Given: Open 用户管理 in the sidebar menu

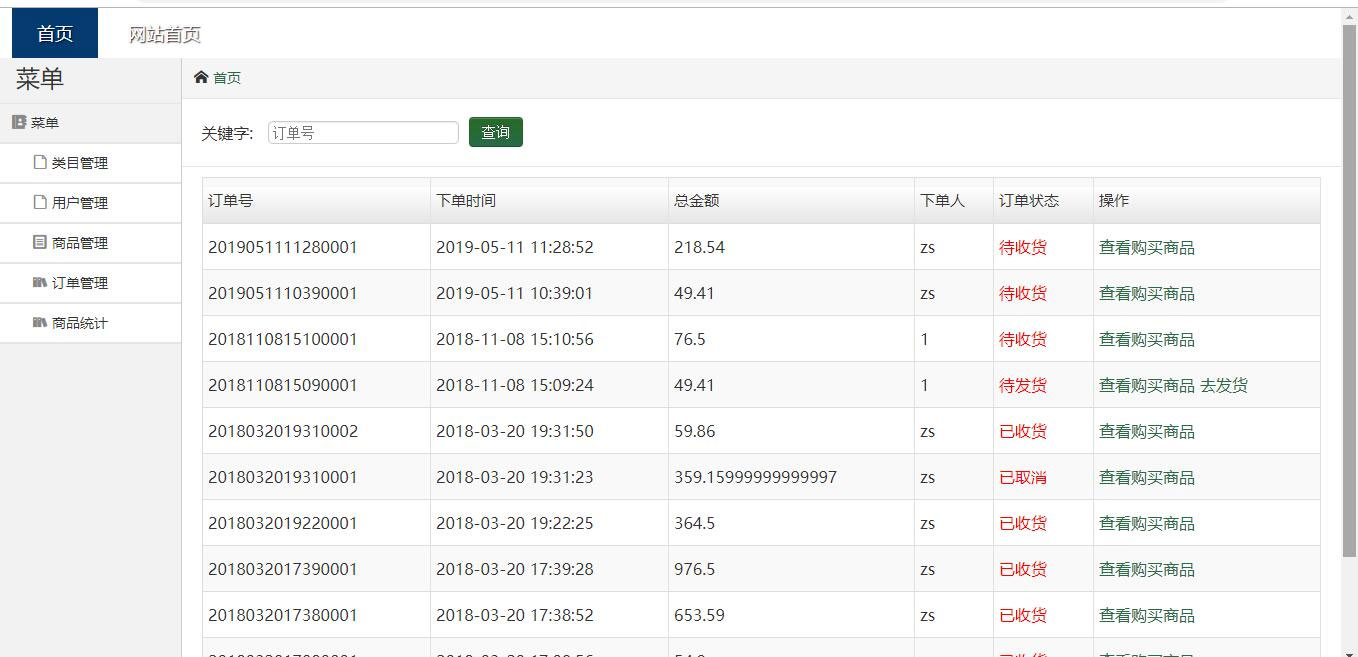Looking at the screenshot, I should tap(80, 203).
